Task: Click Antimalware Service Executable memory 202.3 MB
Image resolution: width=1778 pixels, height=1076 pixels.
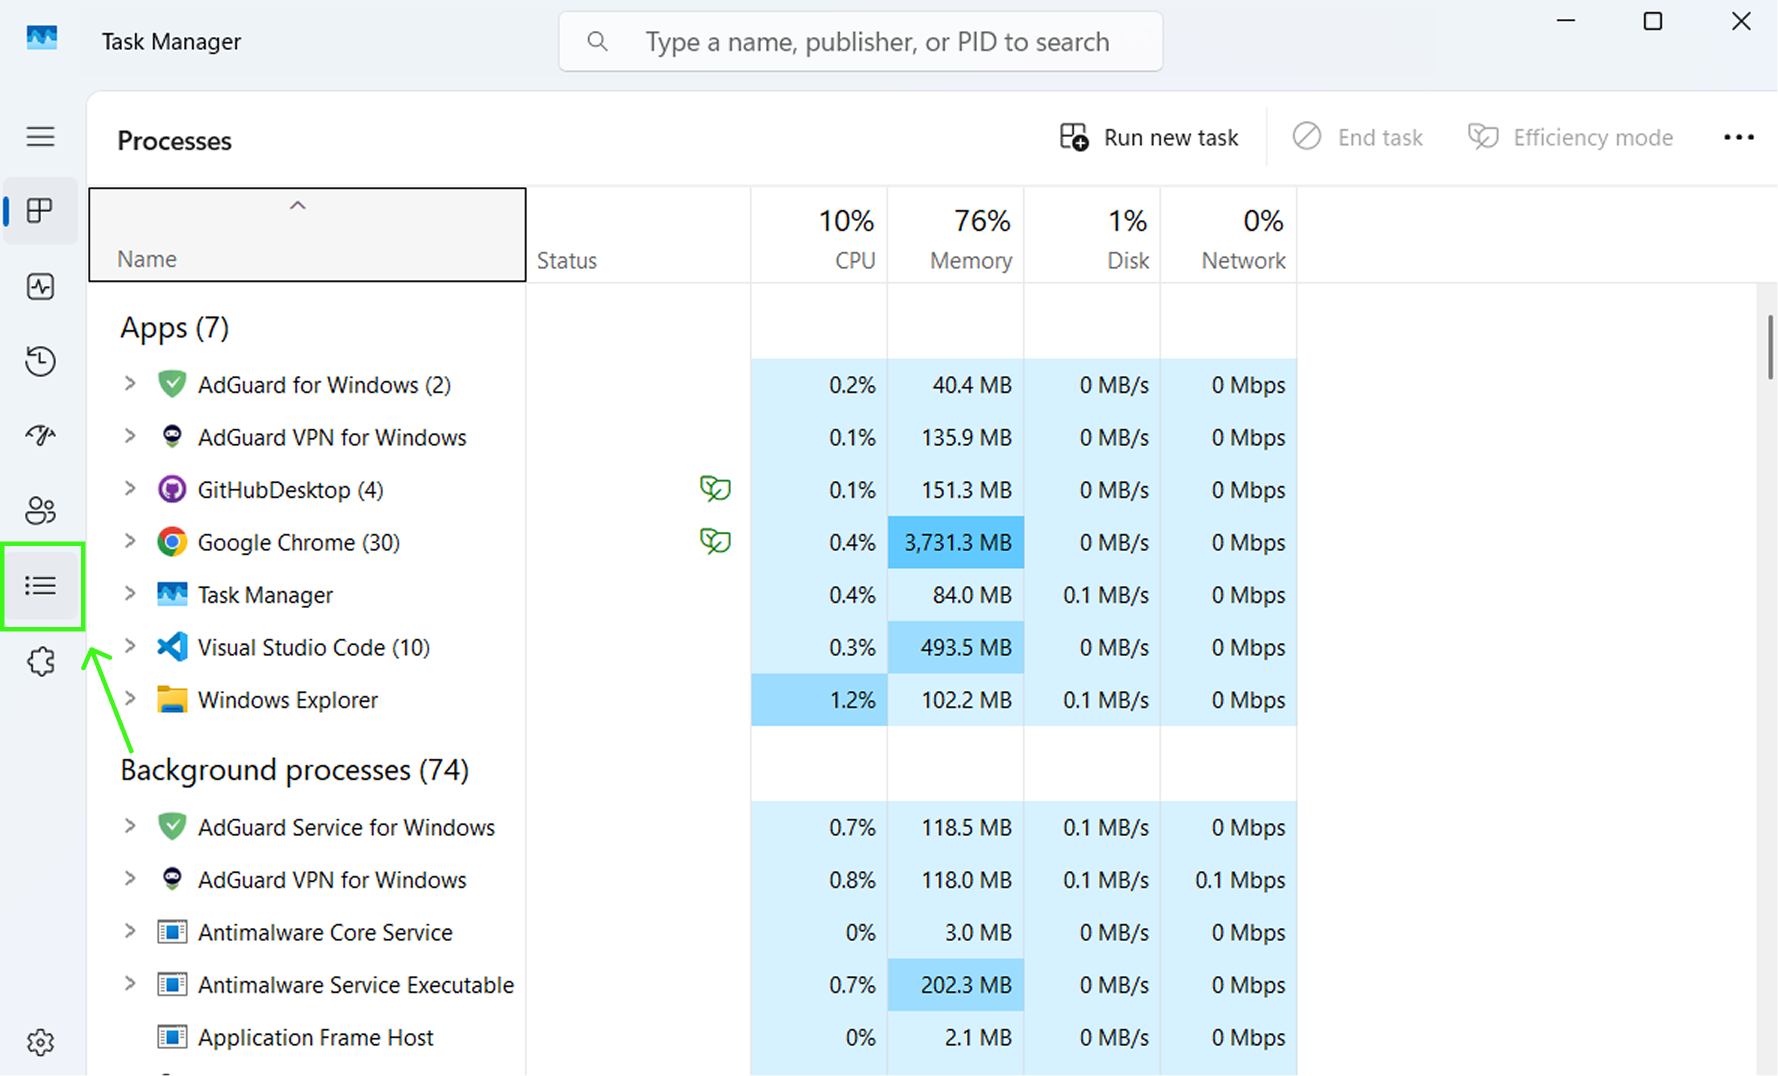Action: point(955,984)
